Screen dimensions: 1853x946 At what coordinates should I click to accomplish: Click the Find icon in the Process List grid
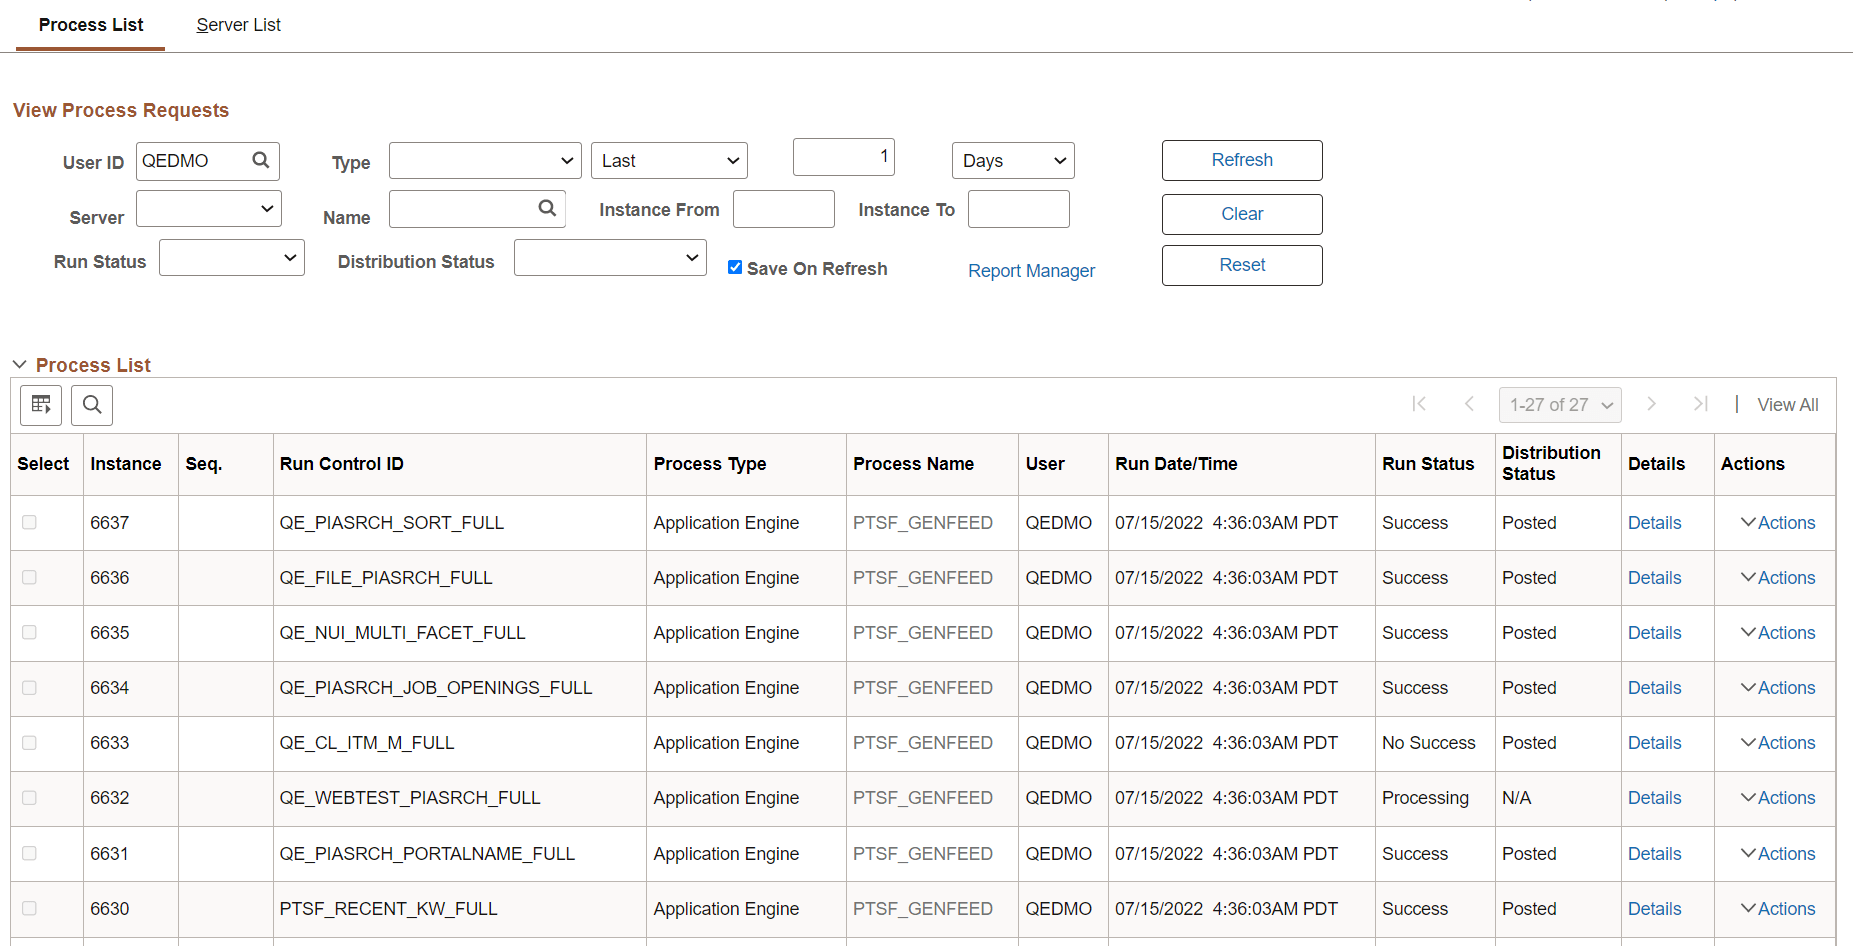coord(91,405)
